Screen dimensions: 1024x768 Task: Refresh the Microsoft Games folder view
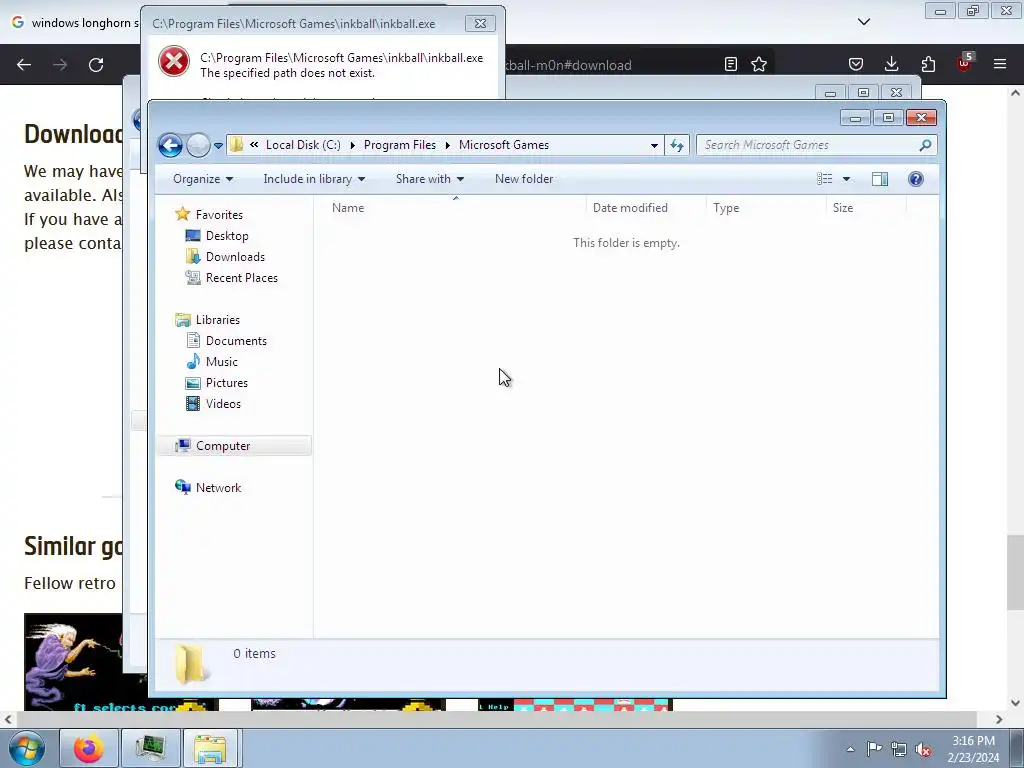(x=677, y=145)
